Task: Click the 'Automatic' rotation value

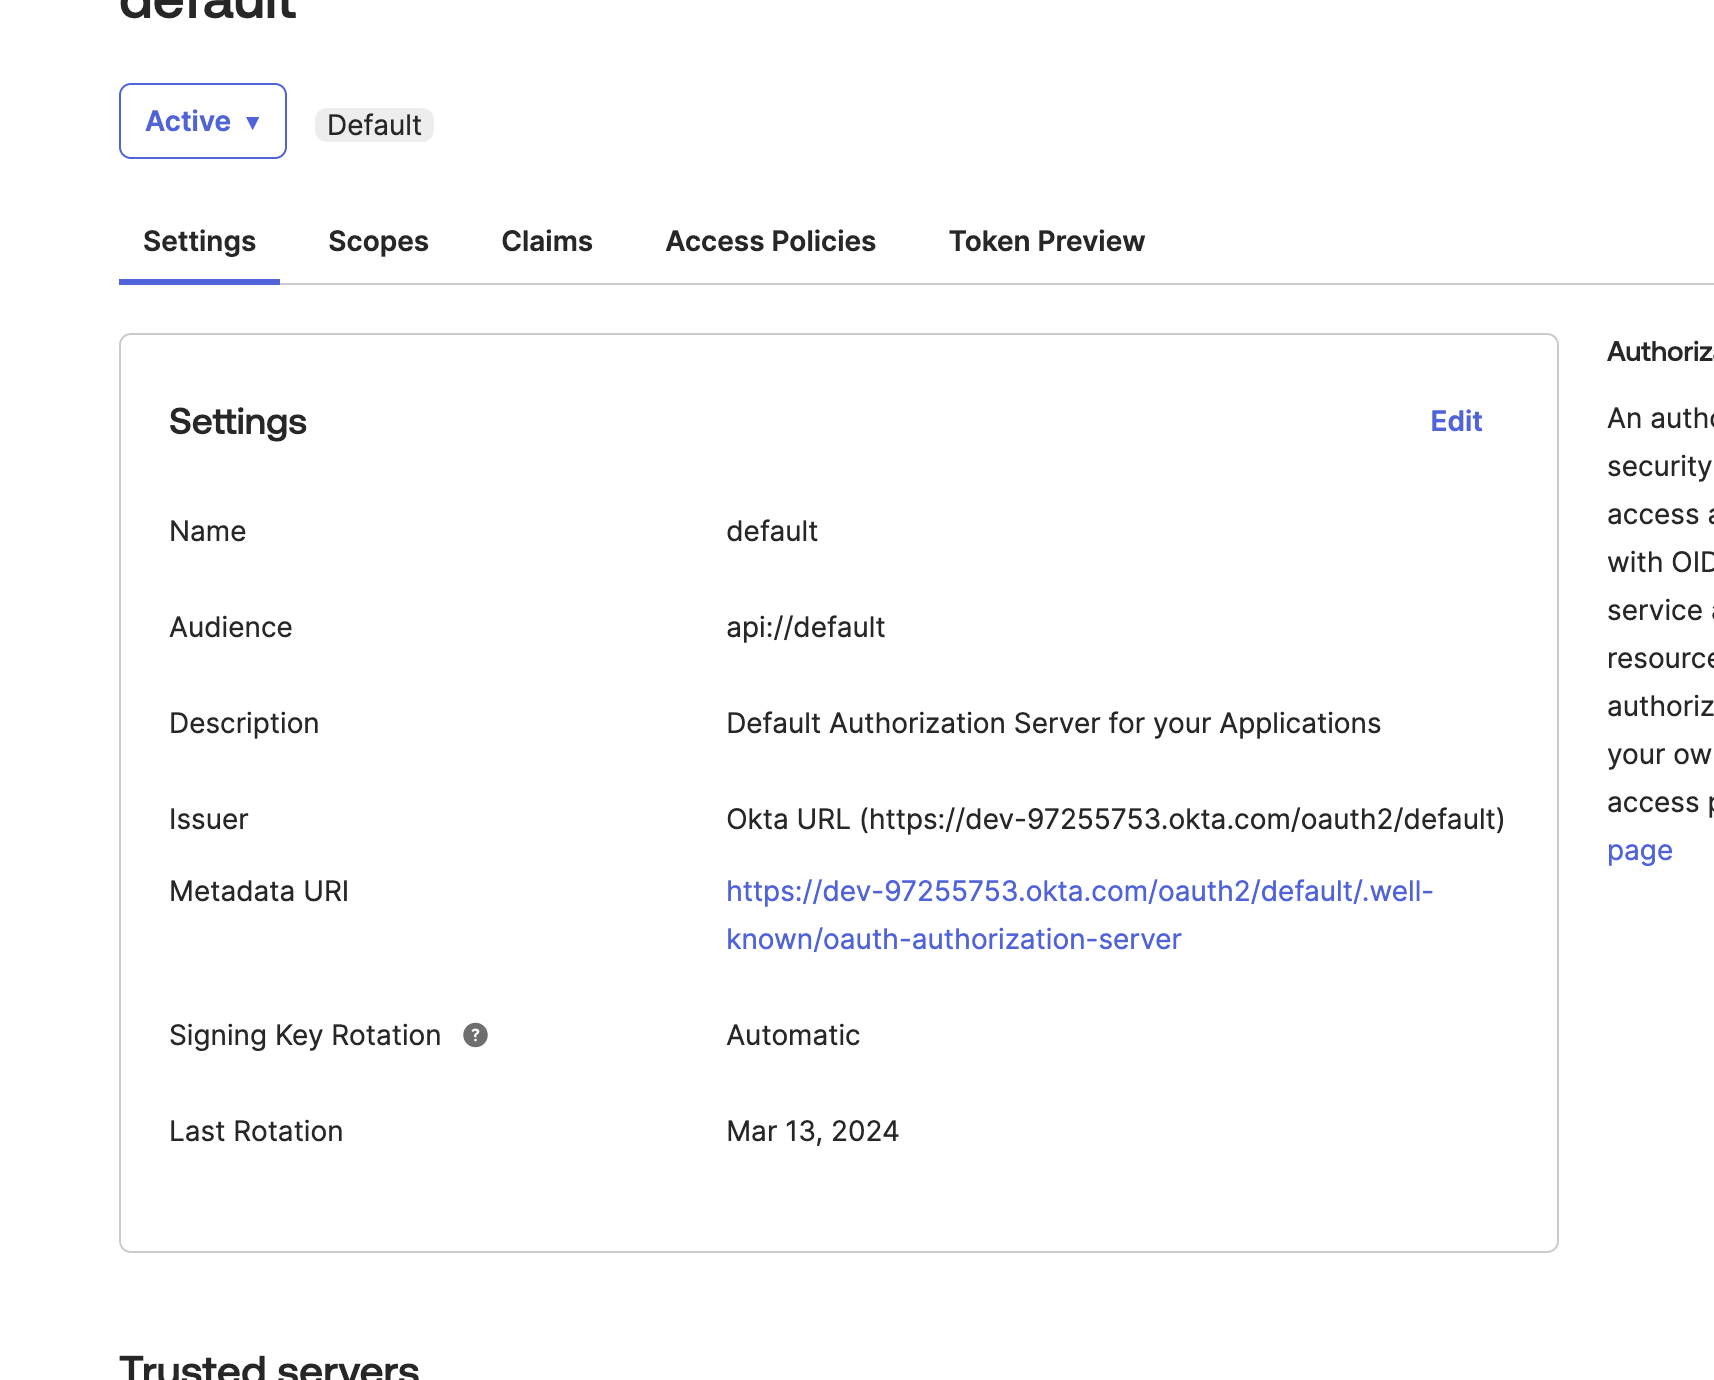Action: 793,1035
